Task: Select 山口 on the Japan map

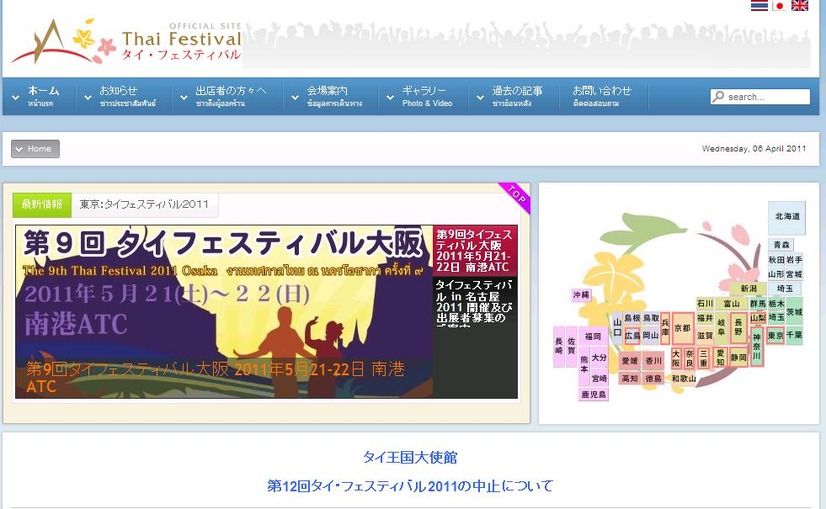Action: coord(617,328)
